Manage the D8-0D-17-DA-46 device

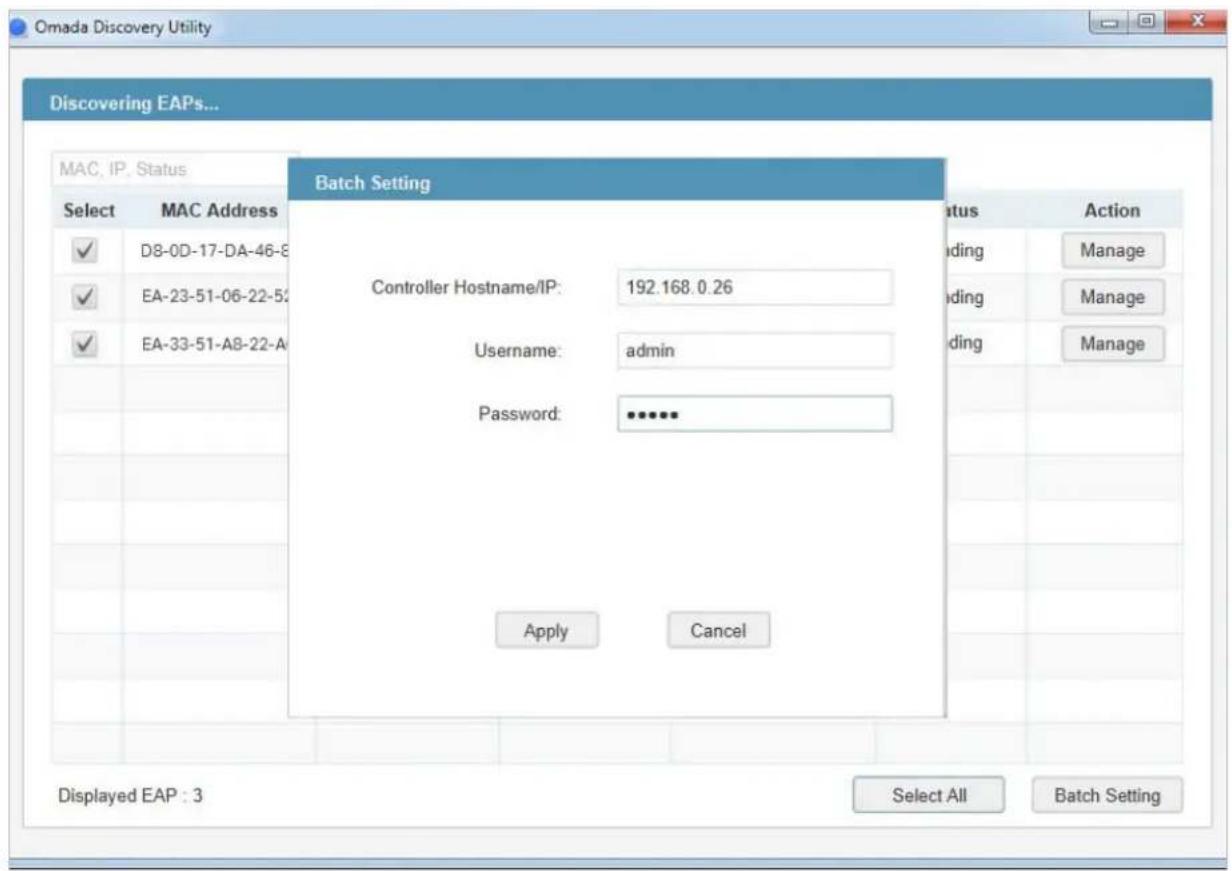[x=1113, y=251]
